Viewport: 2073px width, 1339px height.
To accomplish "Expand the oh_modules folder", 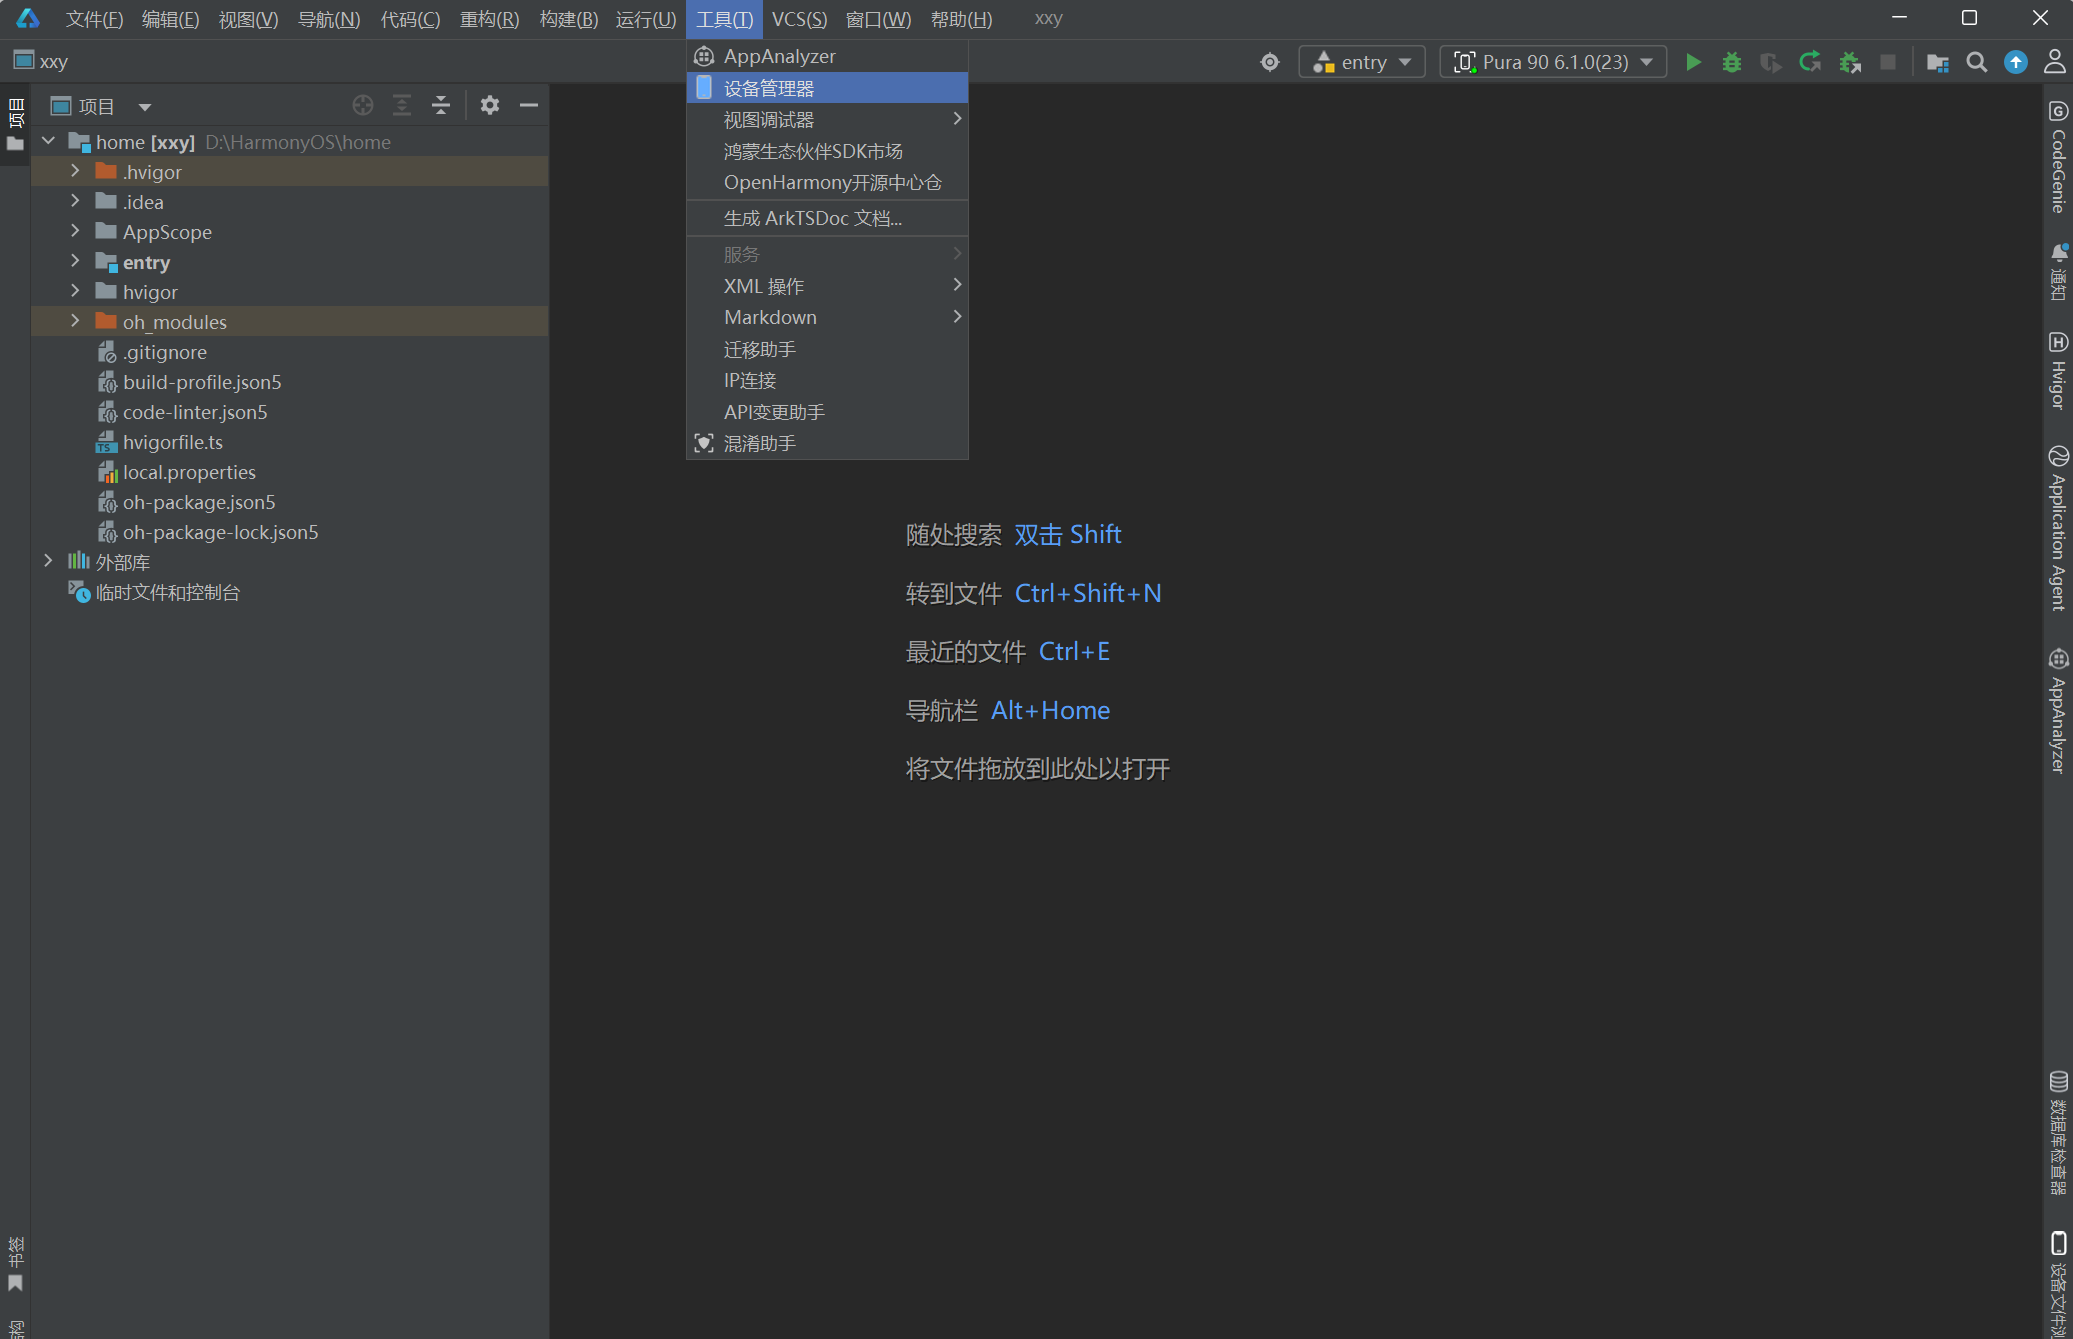I will (x=75, y=321).
